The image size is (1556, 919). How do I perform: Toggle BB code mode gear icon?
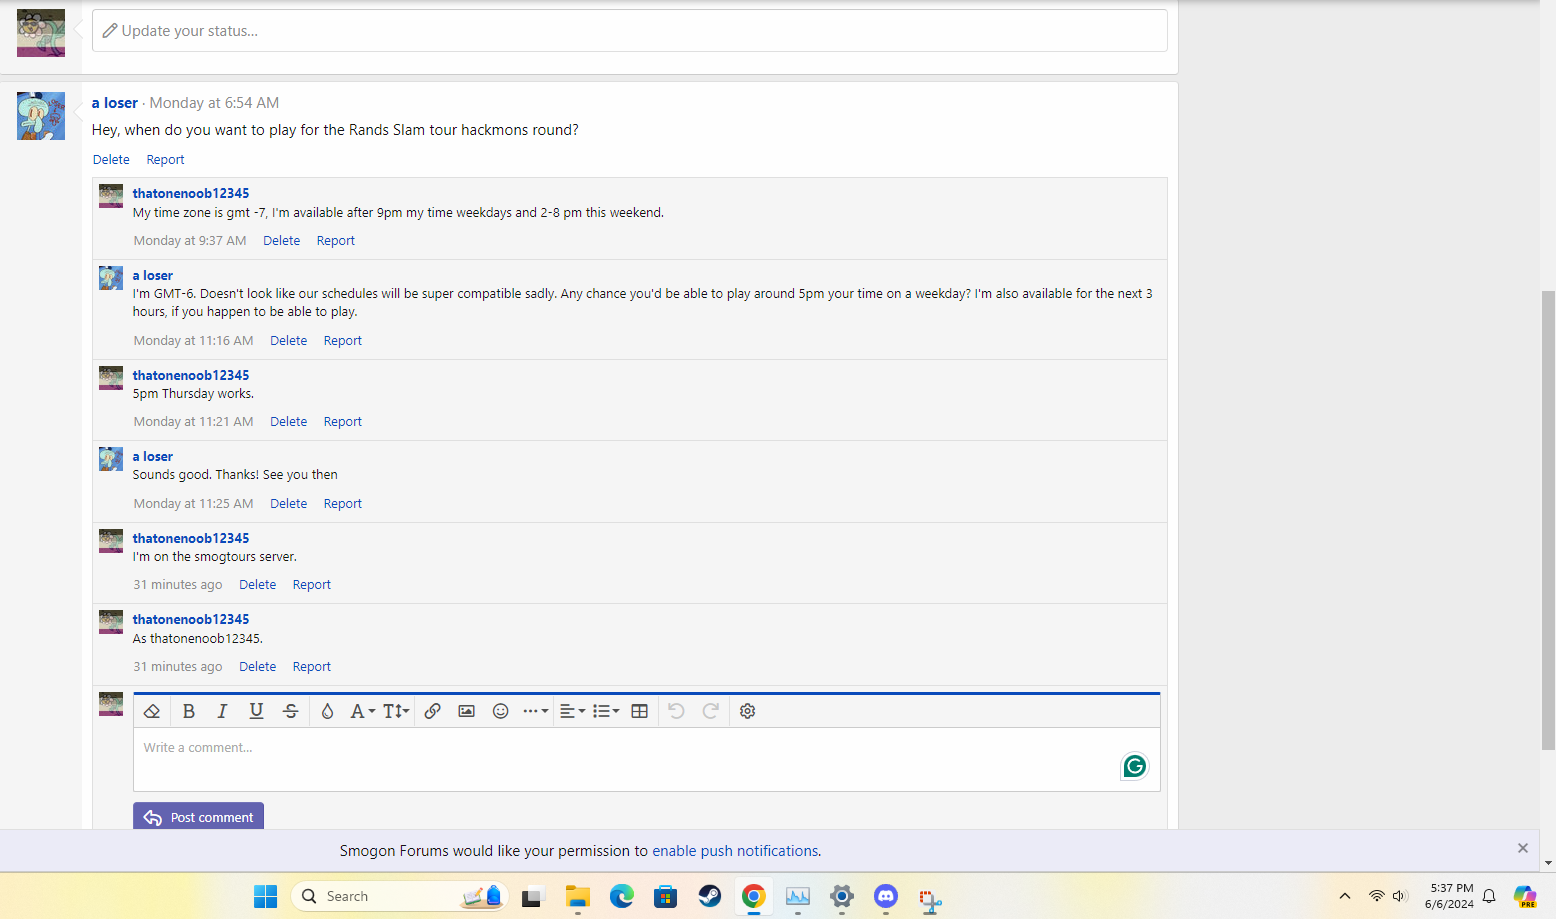pos(747,711)
